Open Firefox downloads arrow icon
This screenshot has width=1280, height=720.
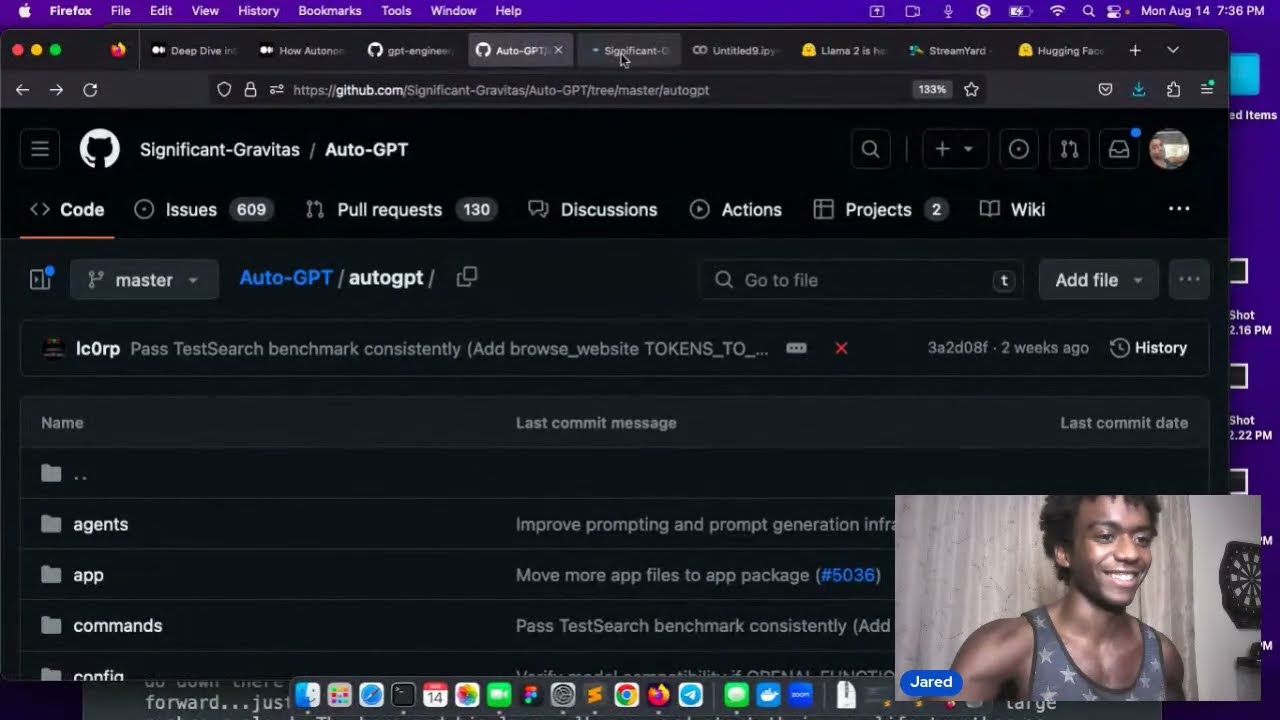(1139, 89)
